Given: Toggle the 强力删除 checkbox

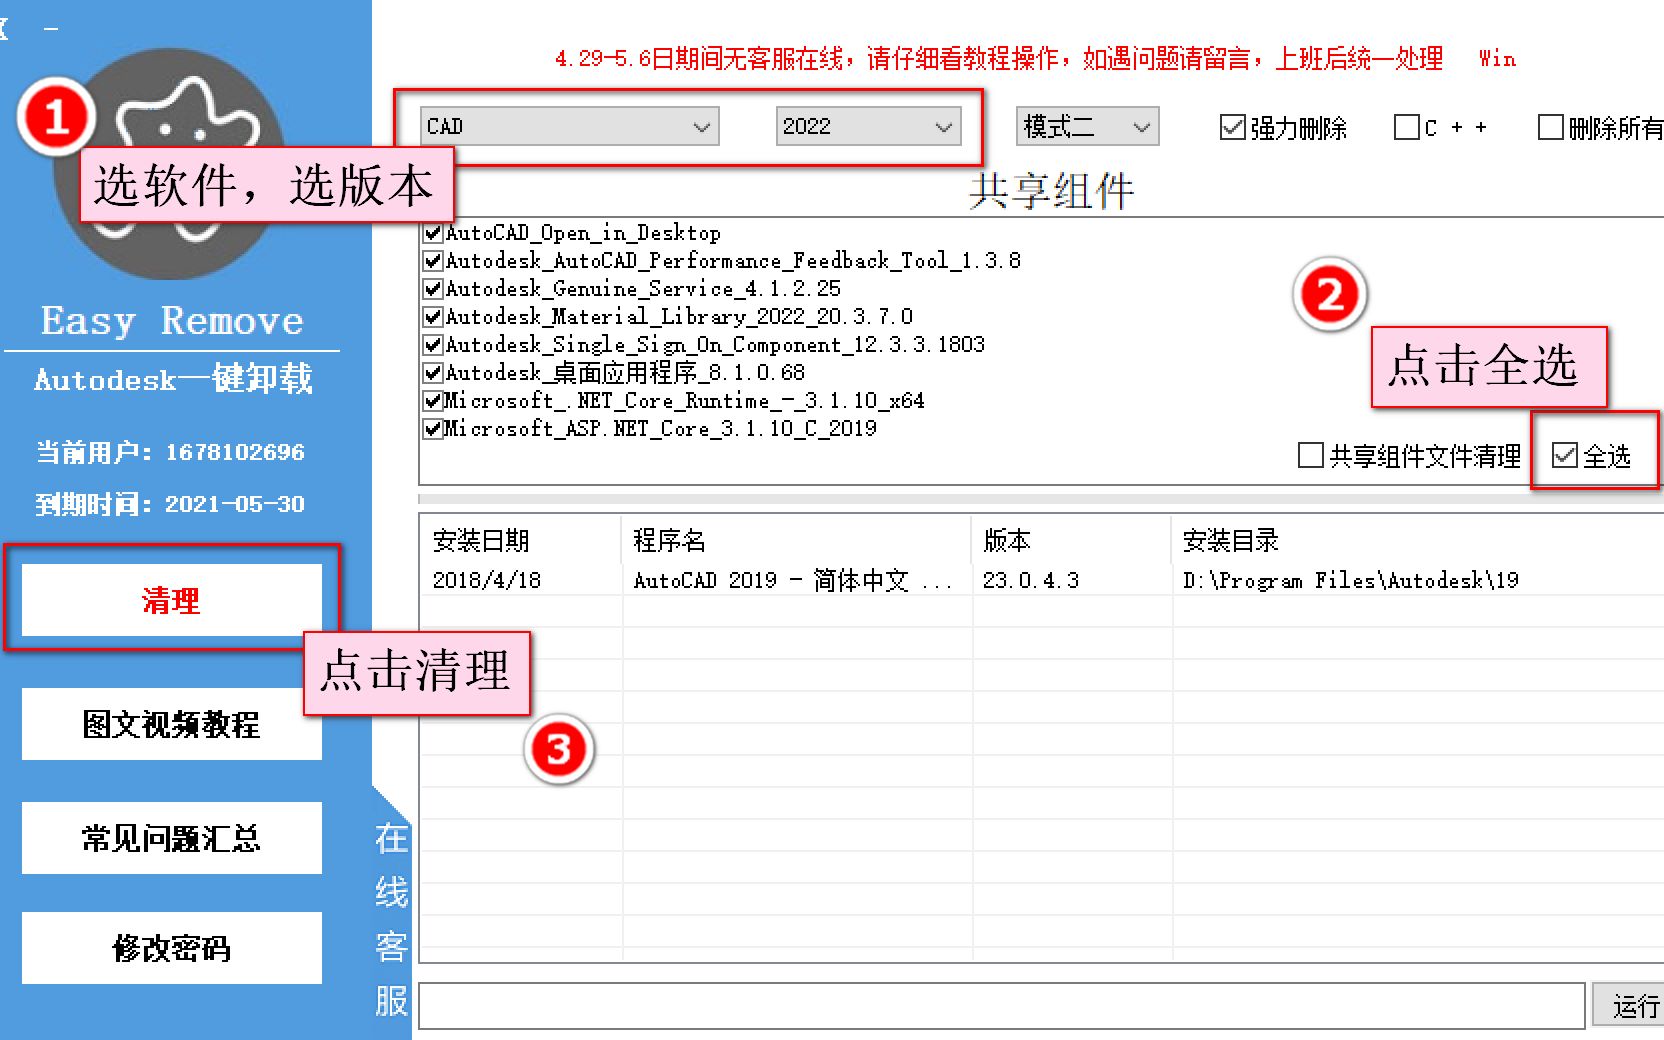Looking at the screenshot, I should [1231, 126].
